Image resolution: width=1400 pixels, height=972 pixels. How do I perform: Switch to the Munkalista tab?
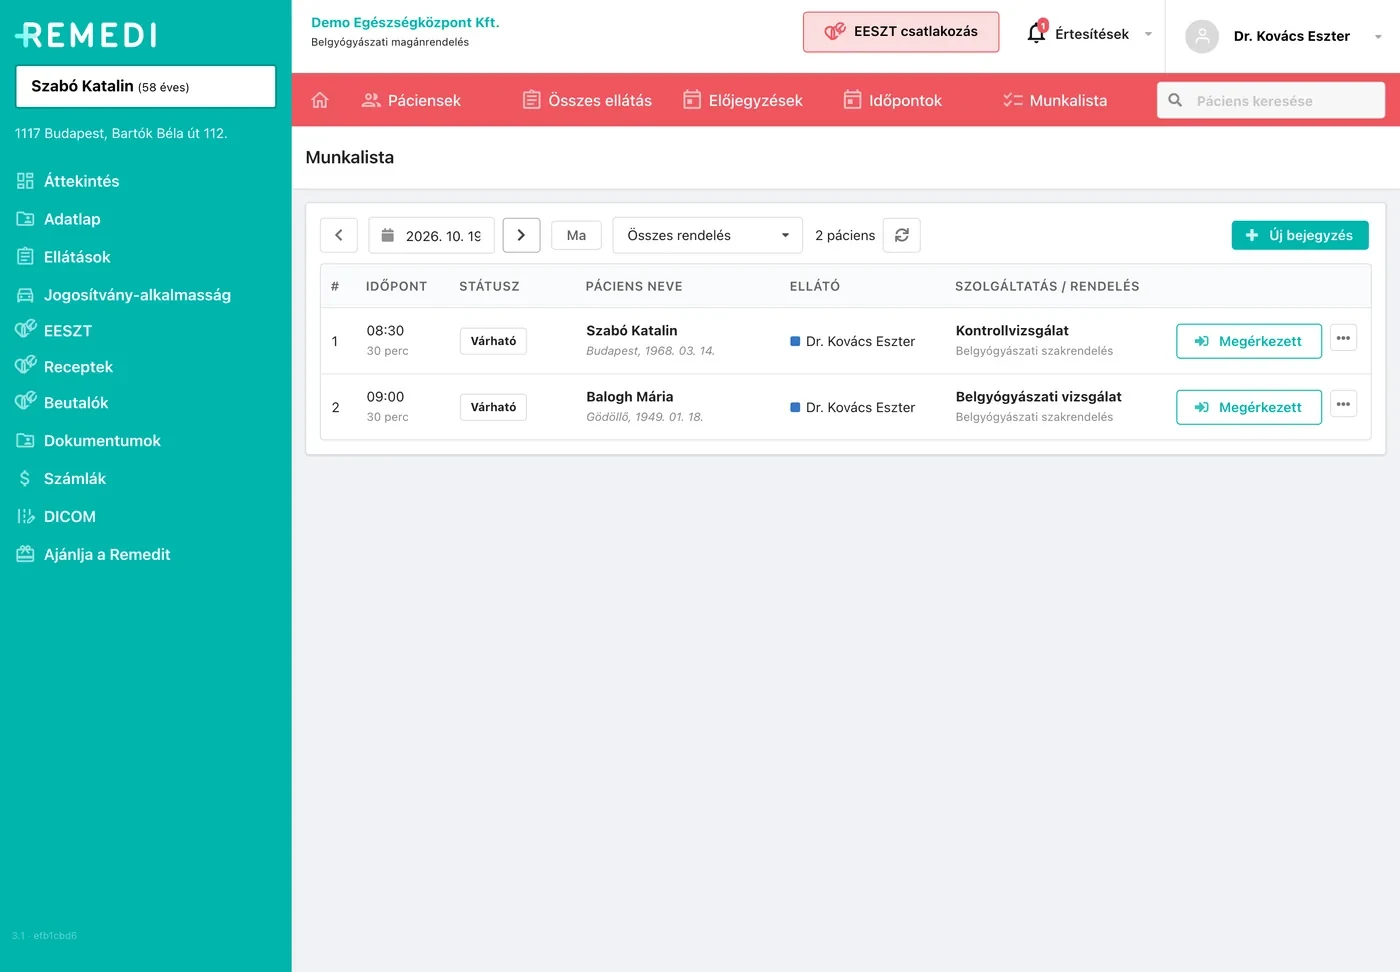coord(1055,100)
